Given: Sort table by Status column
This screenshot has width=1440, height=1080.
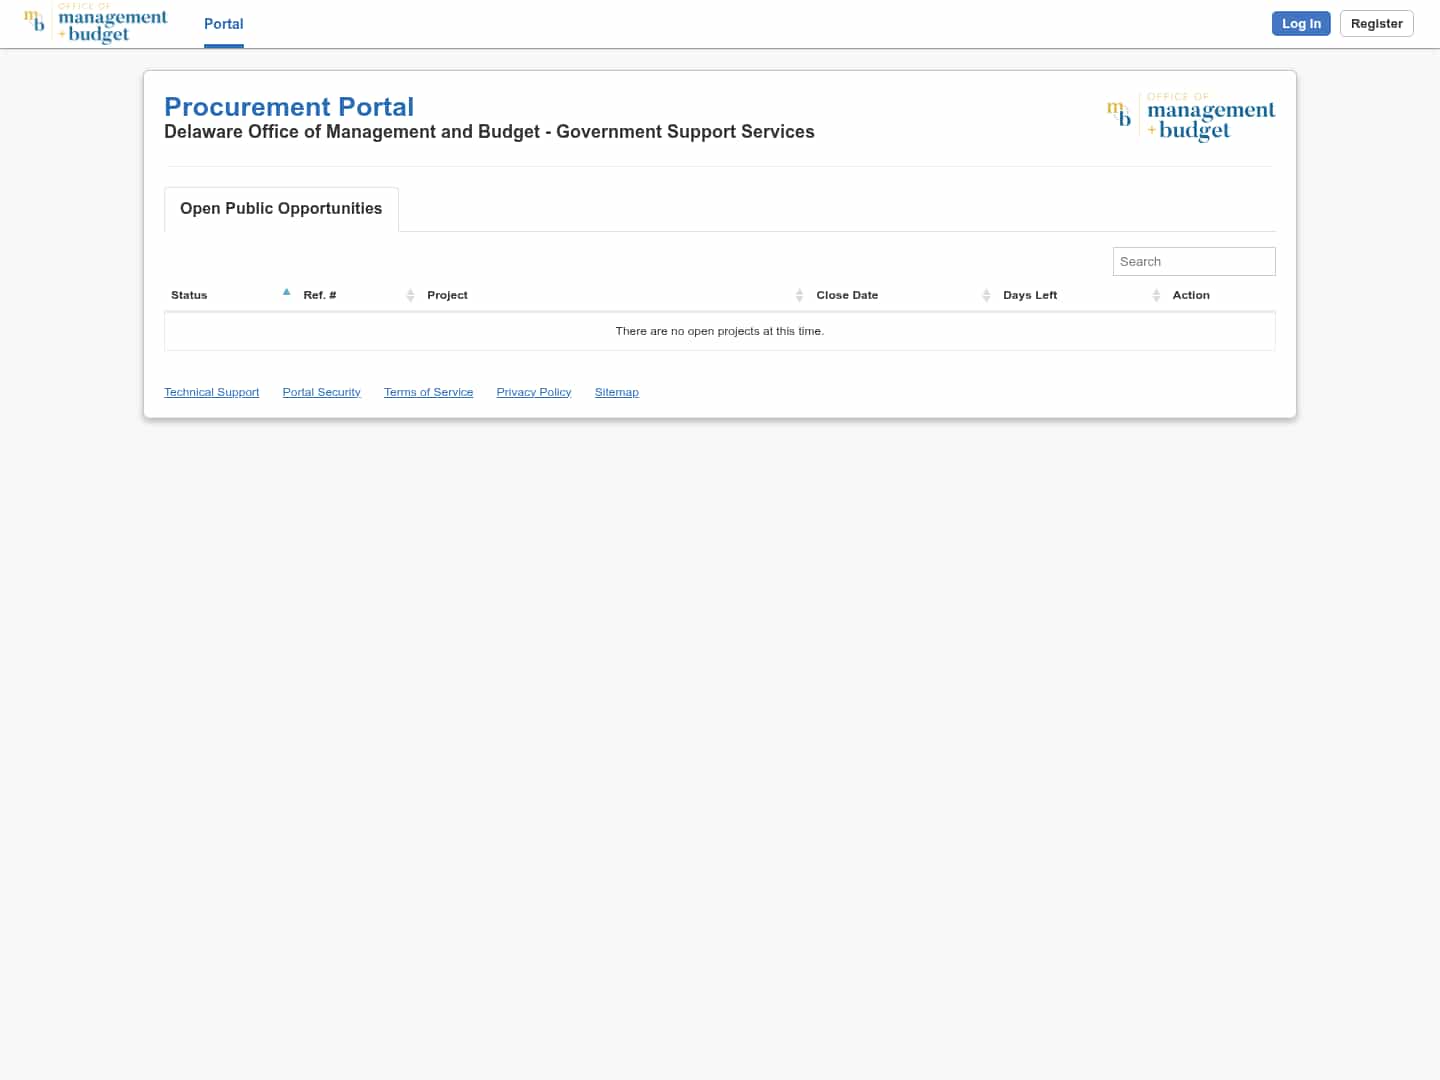Looking at the screenshot, I should point(230,295).
